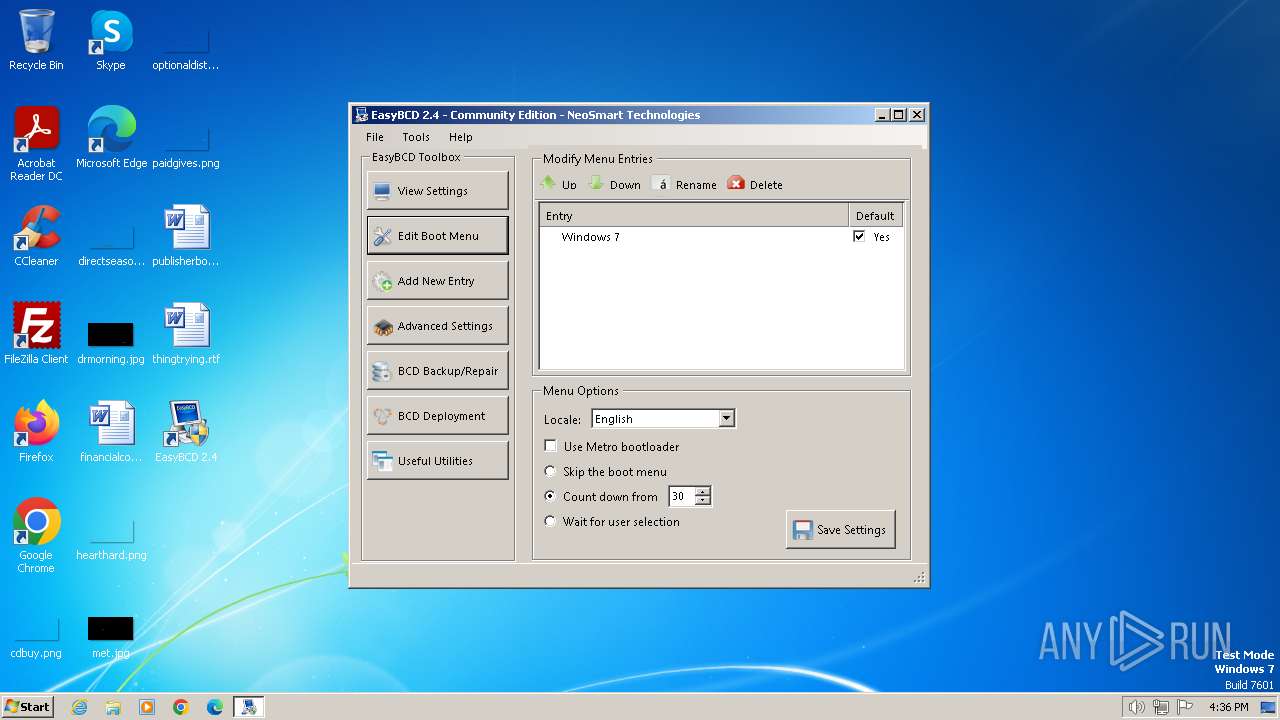The width and height of the screenshot is (1280, 720).
Task: Select cdbuy.png desktop file
Action: point(36,634)
